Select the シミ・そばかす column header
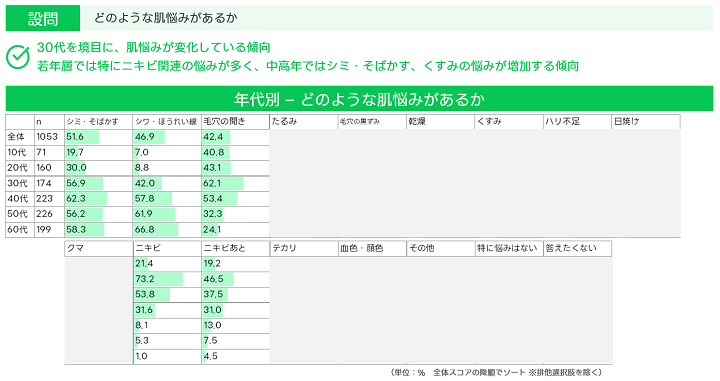 point(99,122)
